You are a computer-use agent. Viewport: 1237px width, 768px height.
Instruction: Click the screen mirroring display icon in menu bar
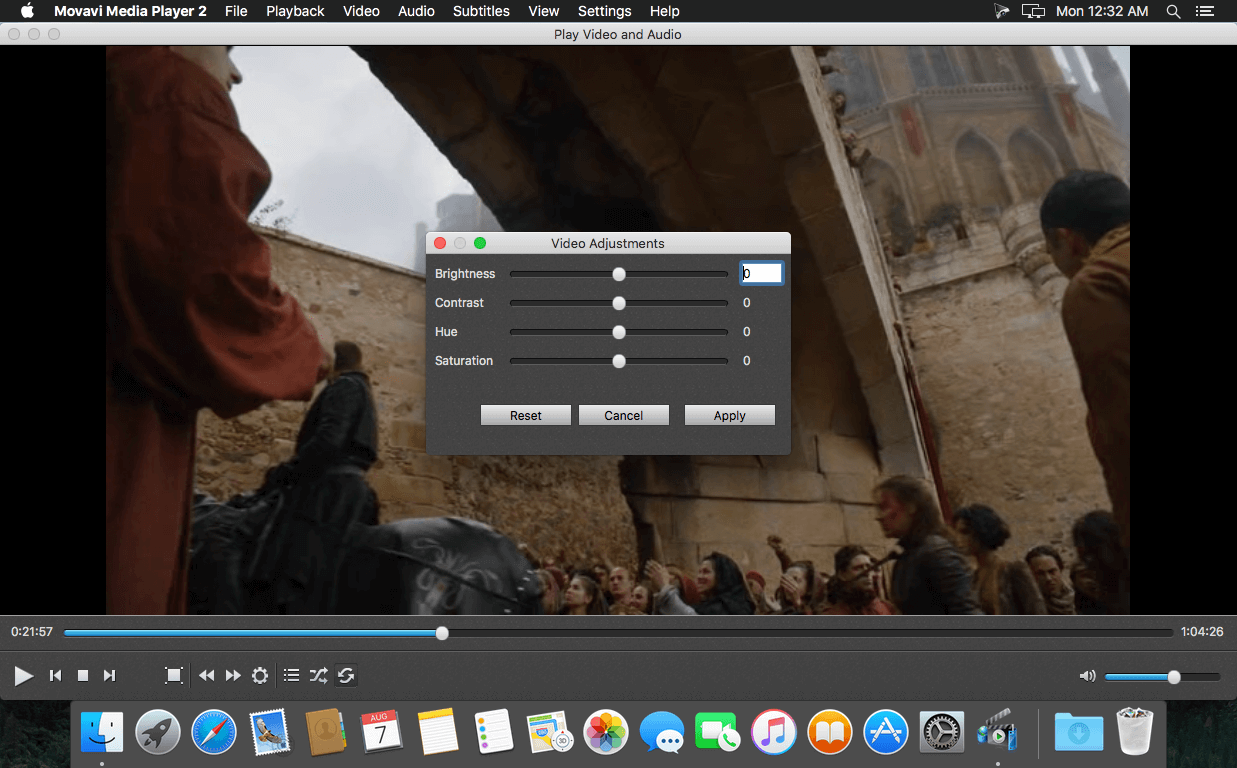tap(1033, 11)
